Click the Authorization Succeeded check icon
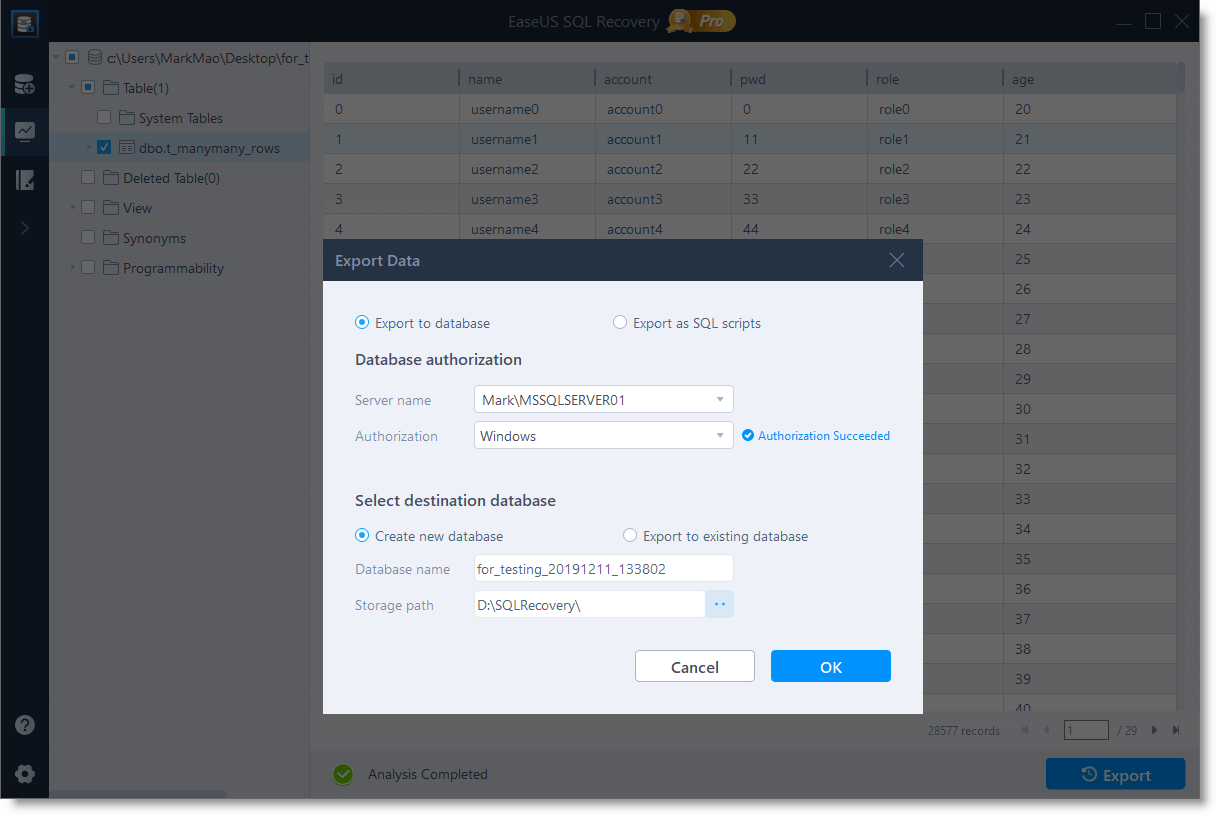This screenshot has width=1216, height=815. click(x=748, y=435)
